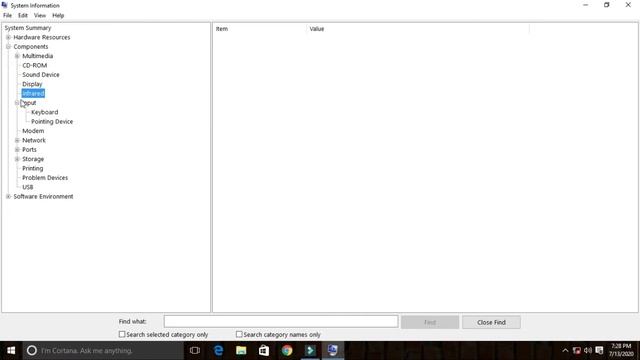
Task: Collapse the Components node
Action: pyautogui.click(x=8, y=47)
